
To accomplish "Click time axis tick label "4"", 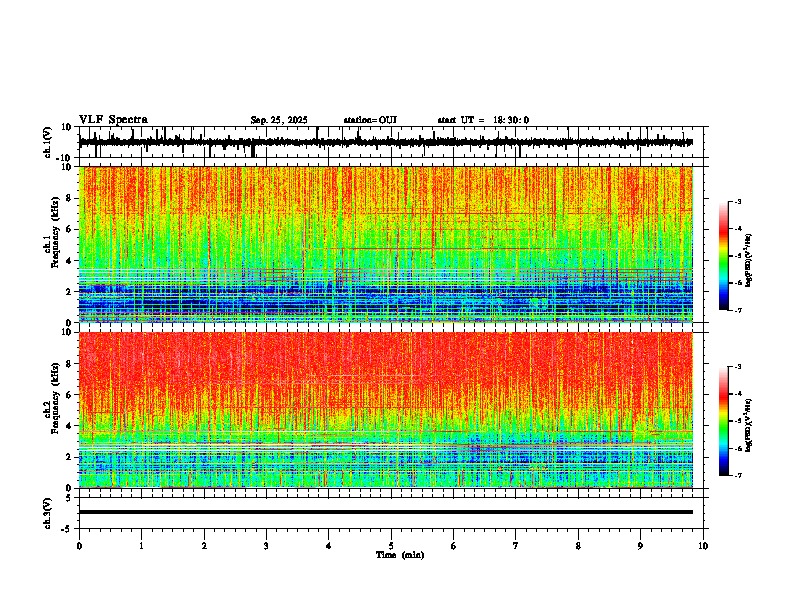I will click(329, 546).
